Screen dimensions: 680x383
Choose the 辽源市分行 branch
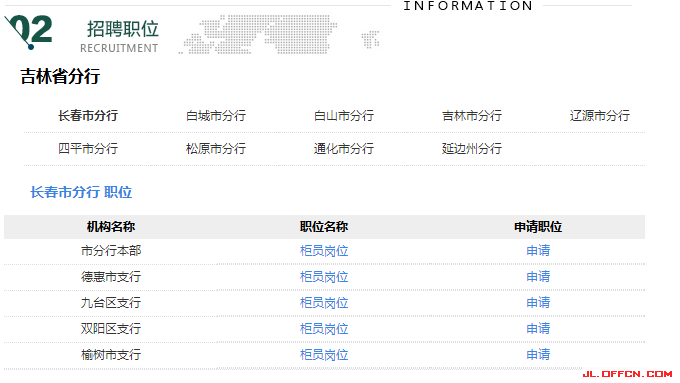[x=600, y=116]
